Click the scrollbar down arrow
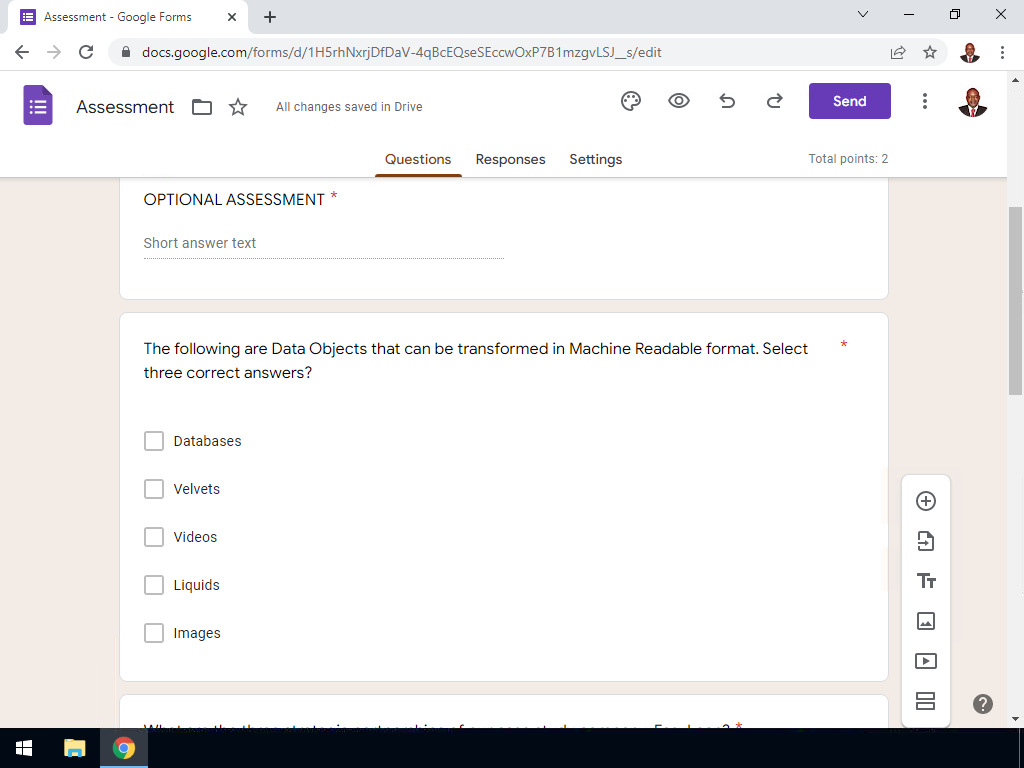The height and width of the screenshot is (768, 1024). point(1015,719)
